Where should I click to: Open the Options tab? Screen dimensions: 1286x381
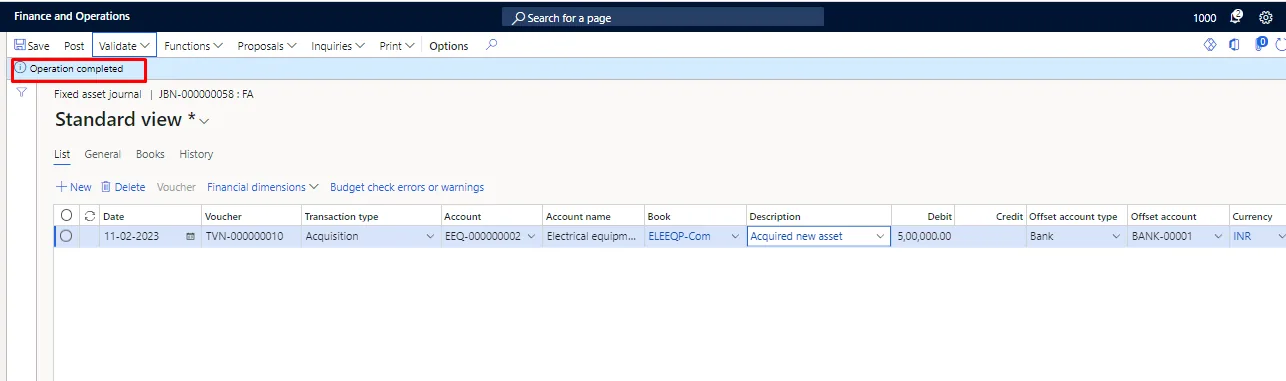click(449, 46)
